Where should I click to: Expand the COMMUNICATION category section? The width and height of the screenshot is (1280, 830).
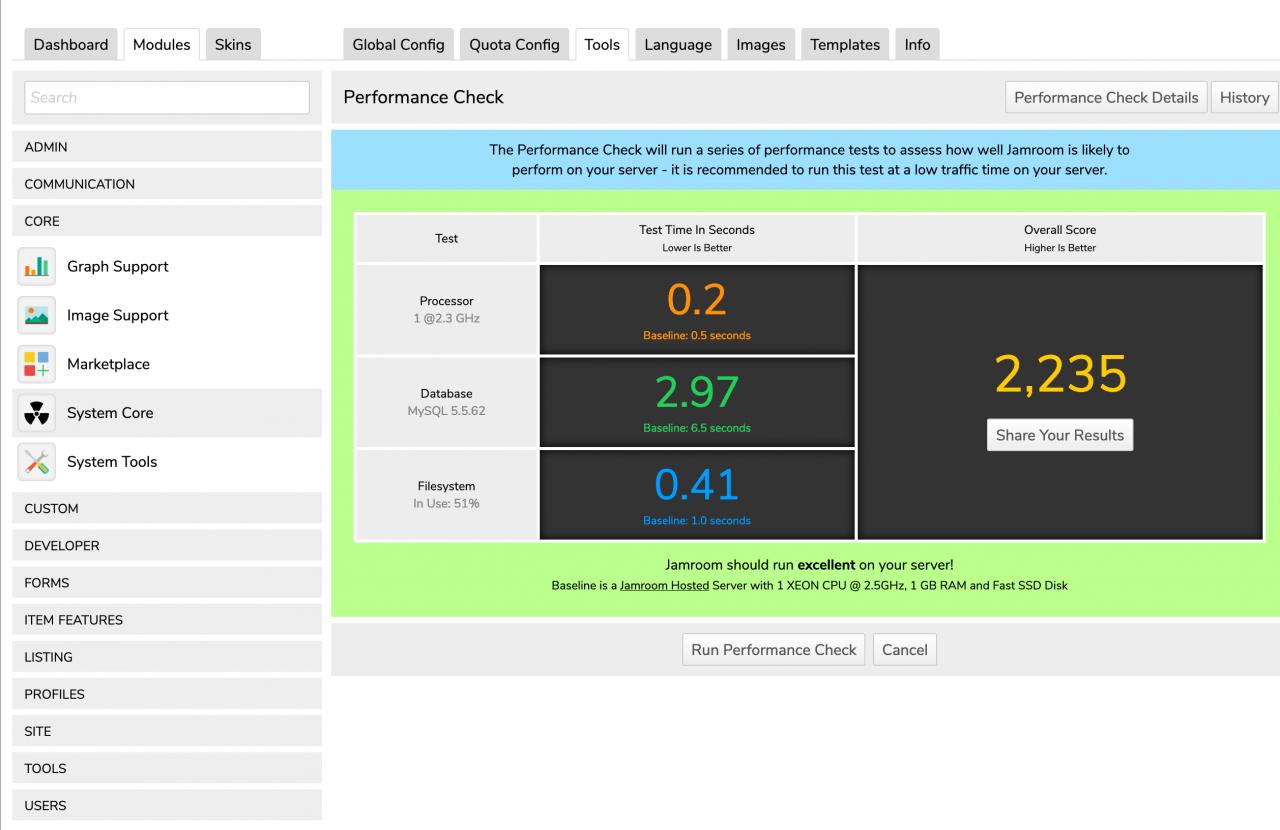166,184
